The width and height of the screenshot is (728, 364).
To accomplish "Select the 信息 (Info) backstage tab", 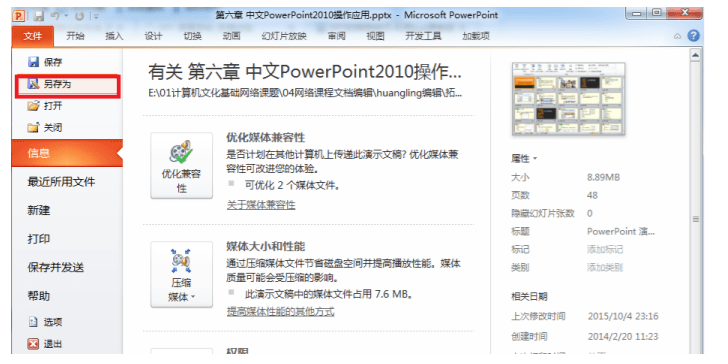I will point(67,153).
